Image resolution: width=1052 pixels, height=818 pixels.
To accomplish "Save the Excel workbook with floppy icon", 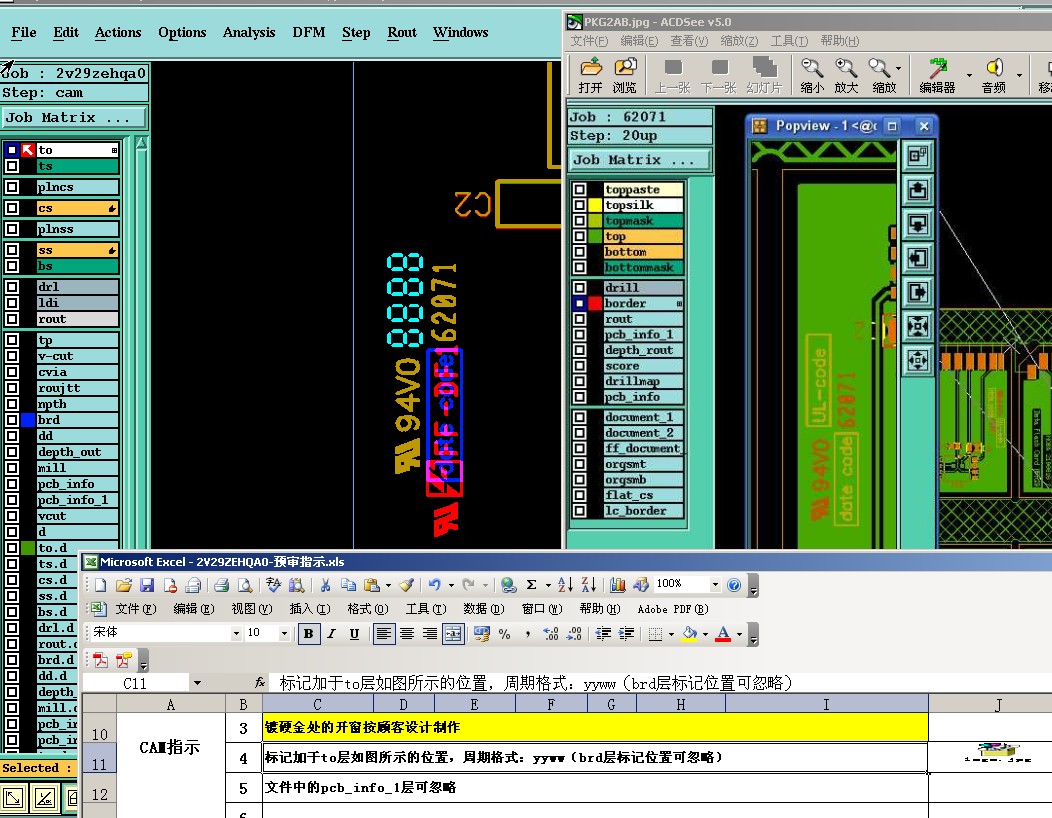I will [x=147, y=585].
